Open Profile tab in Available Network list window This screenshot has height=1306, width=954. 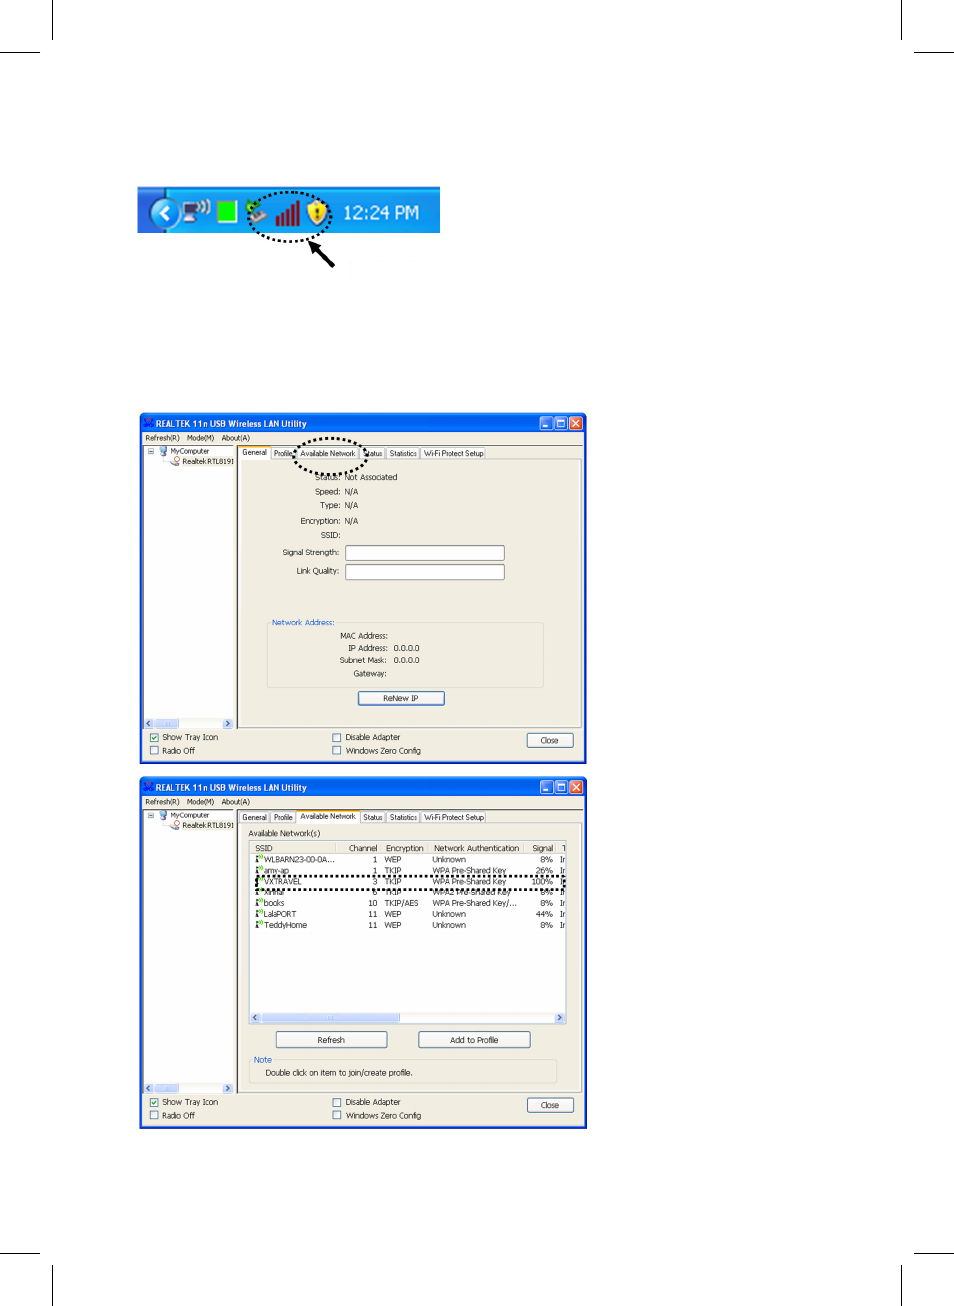tap(284, 817)
